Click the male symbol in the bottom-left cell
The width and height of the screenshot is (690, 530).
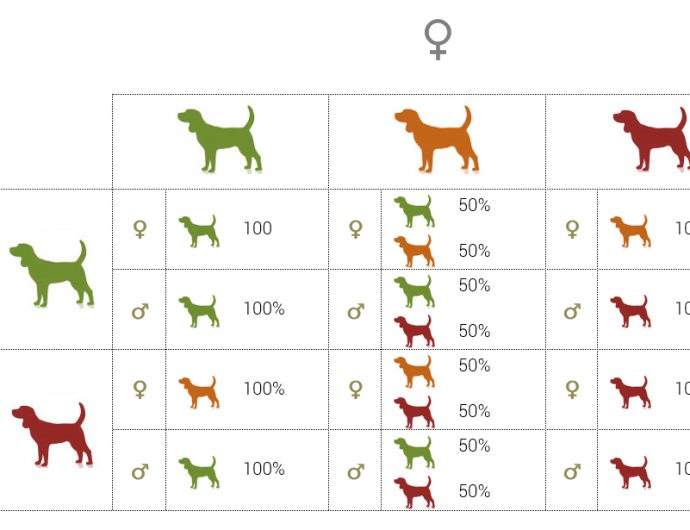click(x=140, y=470)
